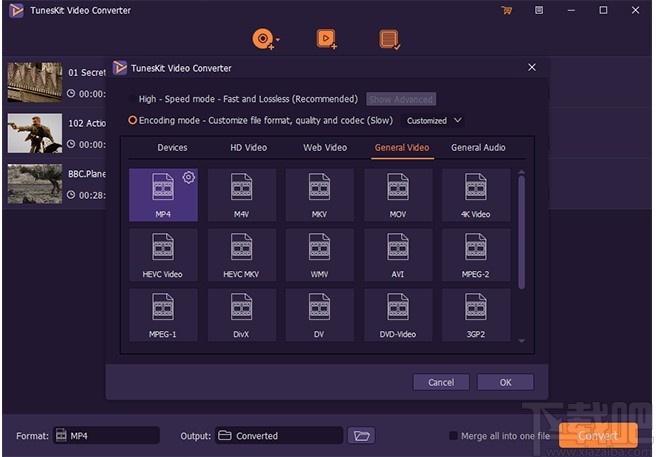This screenshot has height=457, width=656.
Task: Click the scroll up arrow of format list
Action: coord(521,172)
